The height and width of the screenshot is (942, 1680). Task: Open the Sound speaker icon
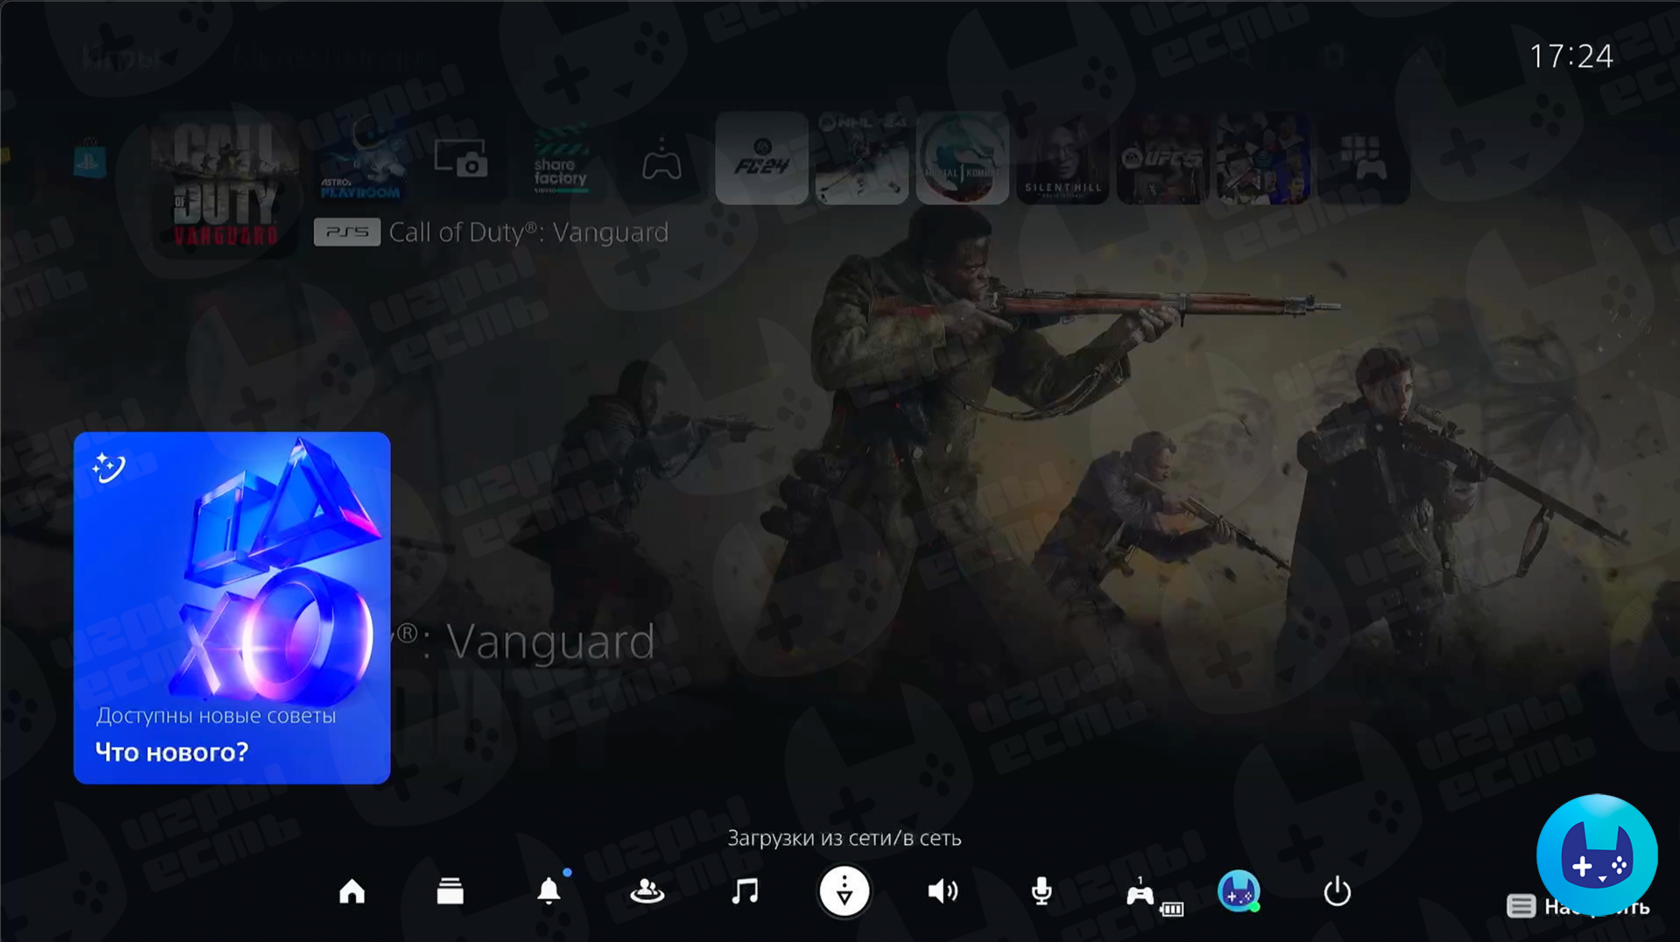pyautogui.click(x=942, y=891)
